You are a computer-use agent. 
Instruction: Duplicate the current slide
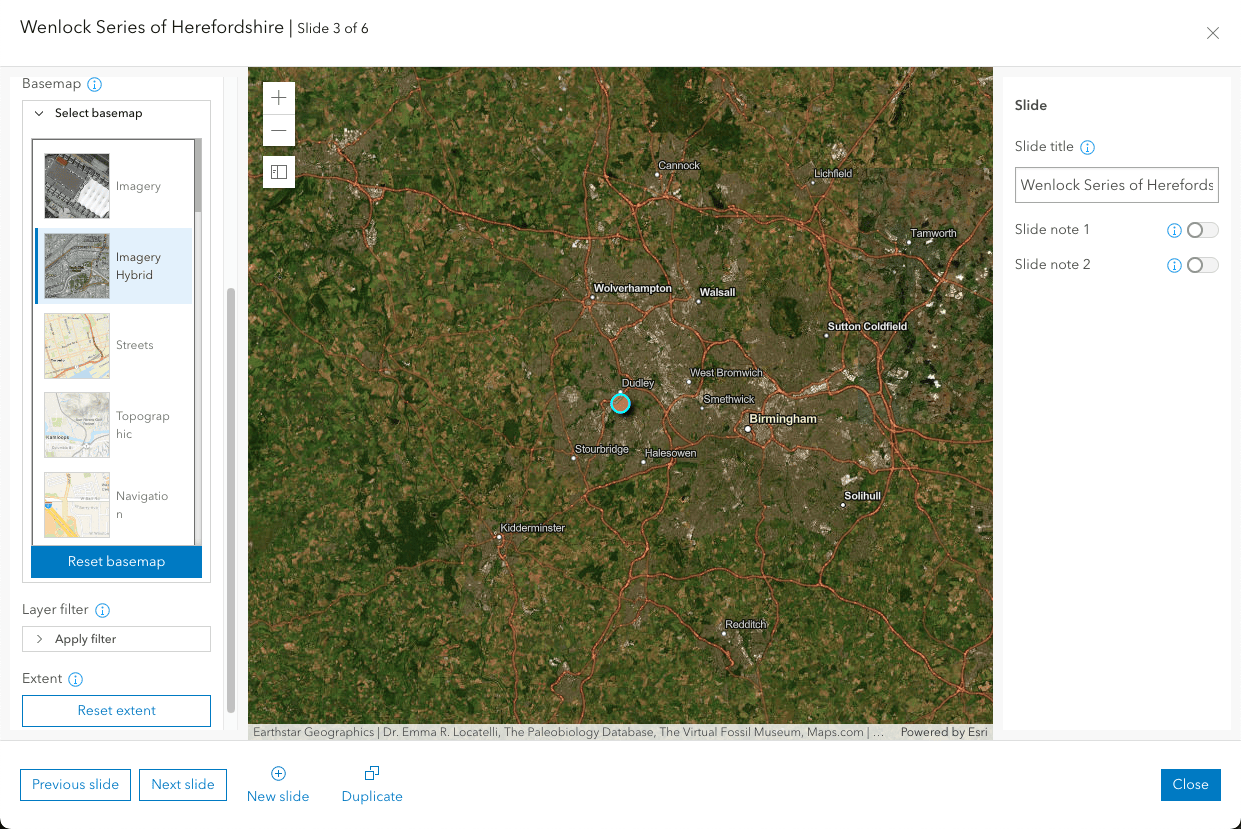[x=371, y=785]
